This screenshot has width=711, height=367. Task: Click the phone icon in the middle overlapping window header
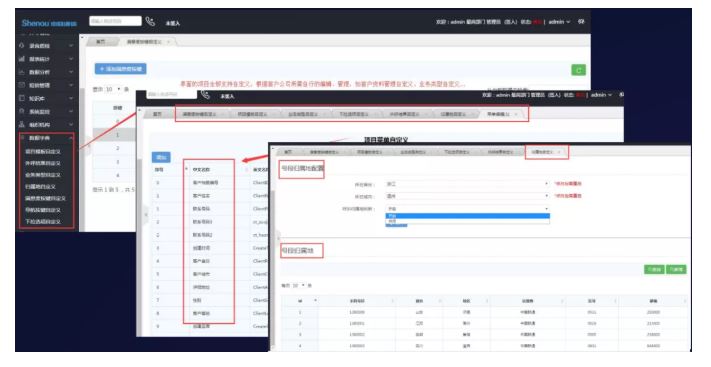[205, 95]
